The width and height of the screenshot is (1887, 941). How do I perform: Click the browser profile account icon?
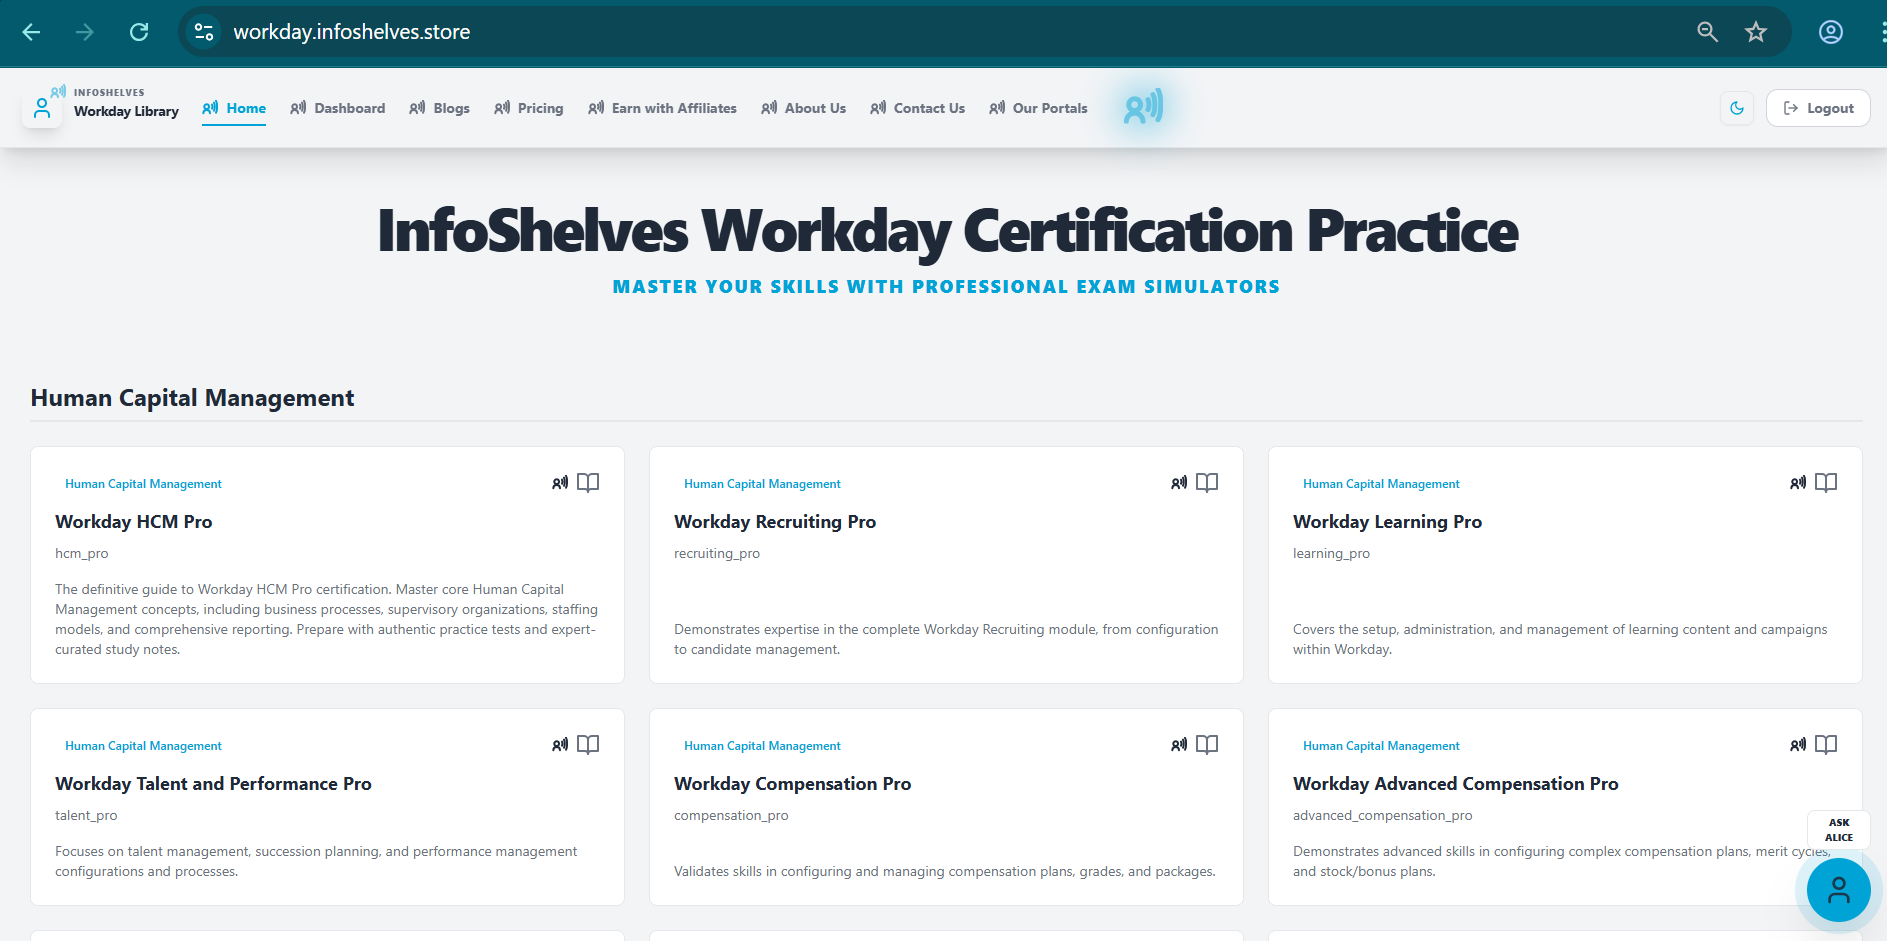[1830, 31]
